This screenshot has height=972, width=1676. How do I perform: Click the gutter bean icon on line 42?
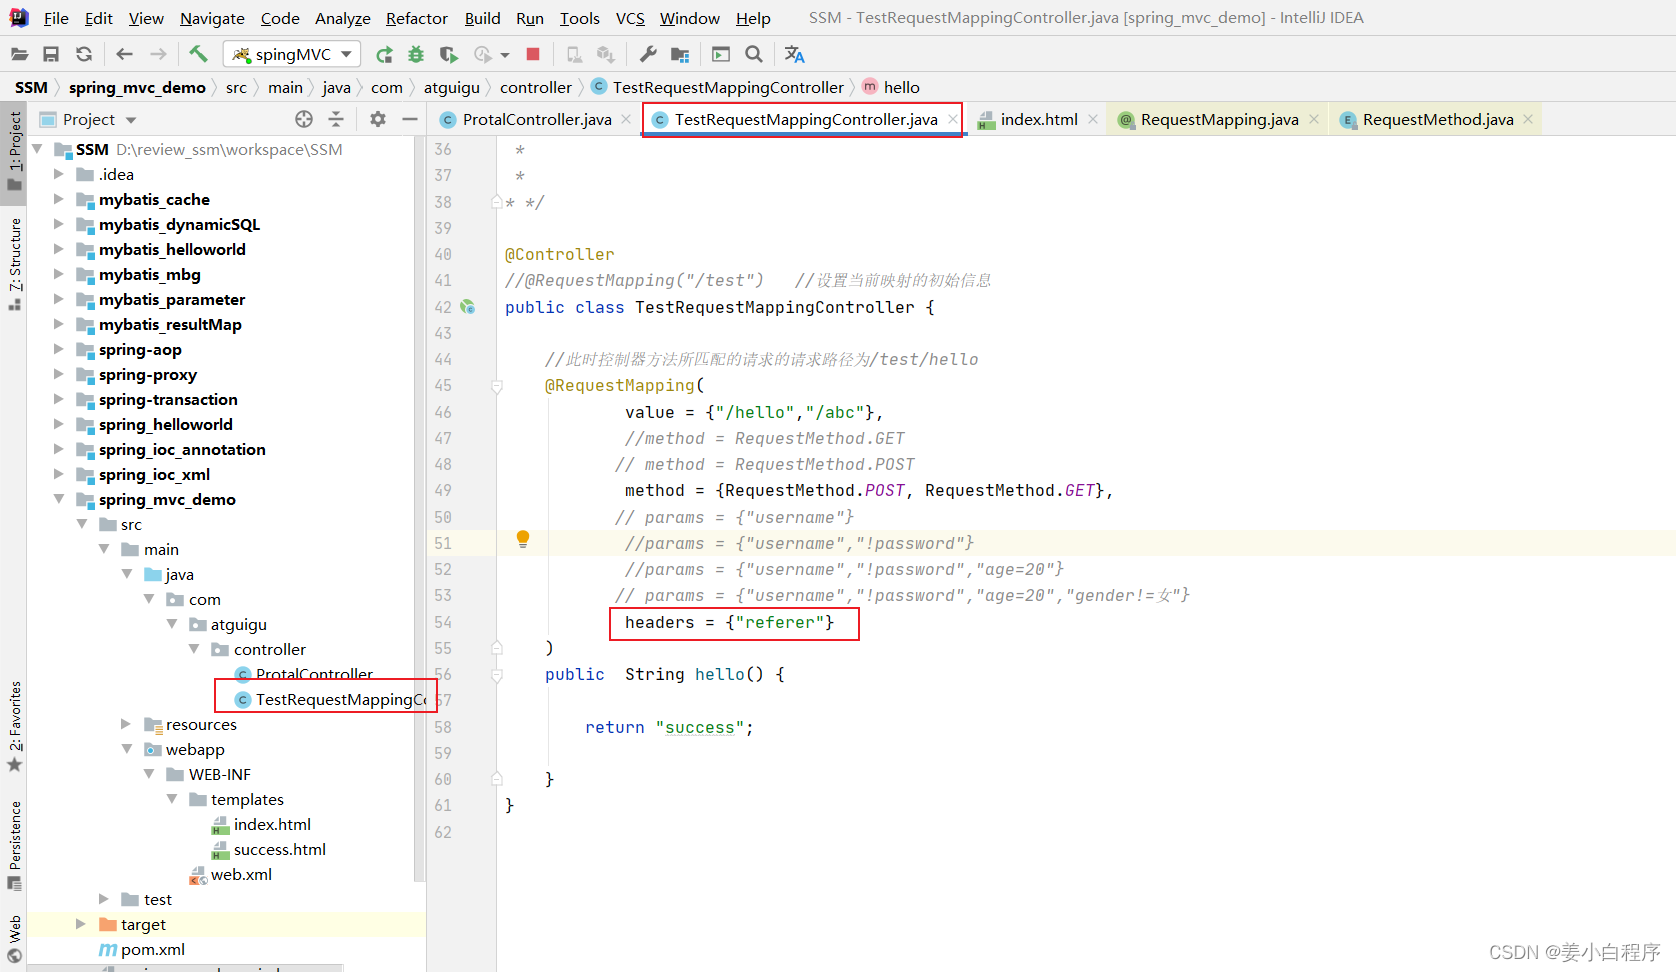(x=468, y=307)
